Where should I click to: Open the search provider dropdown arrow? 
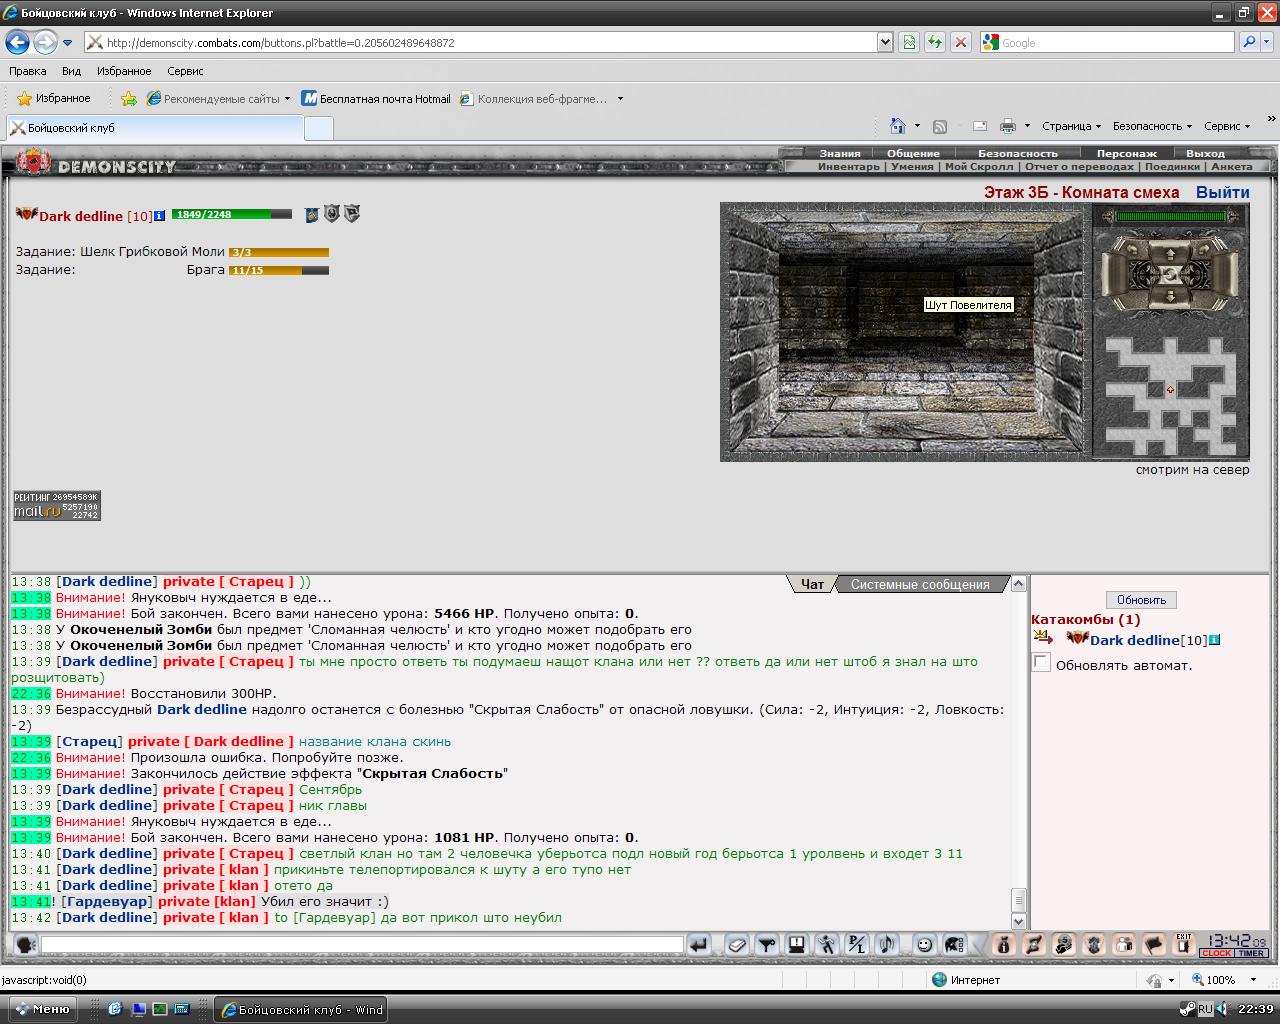click(1269, 42)
